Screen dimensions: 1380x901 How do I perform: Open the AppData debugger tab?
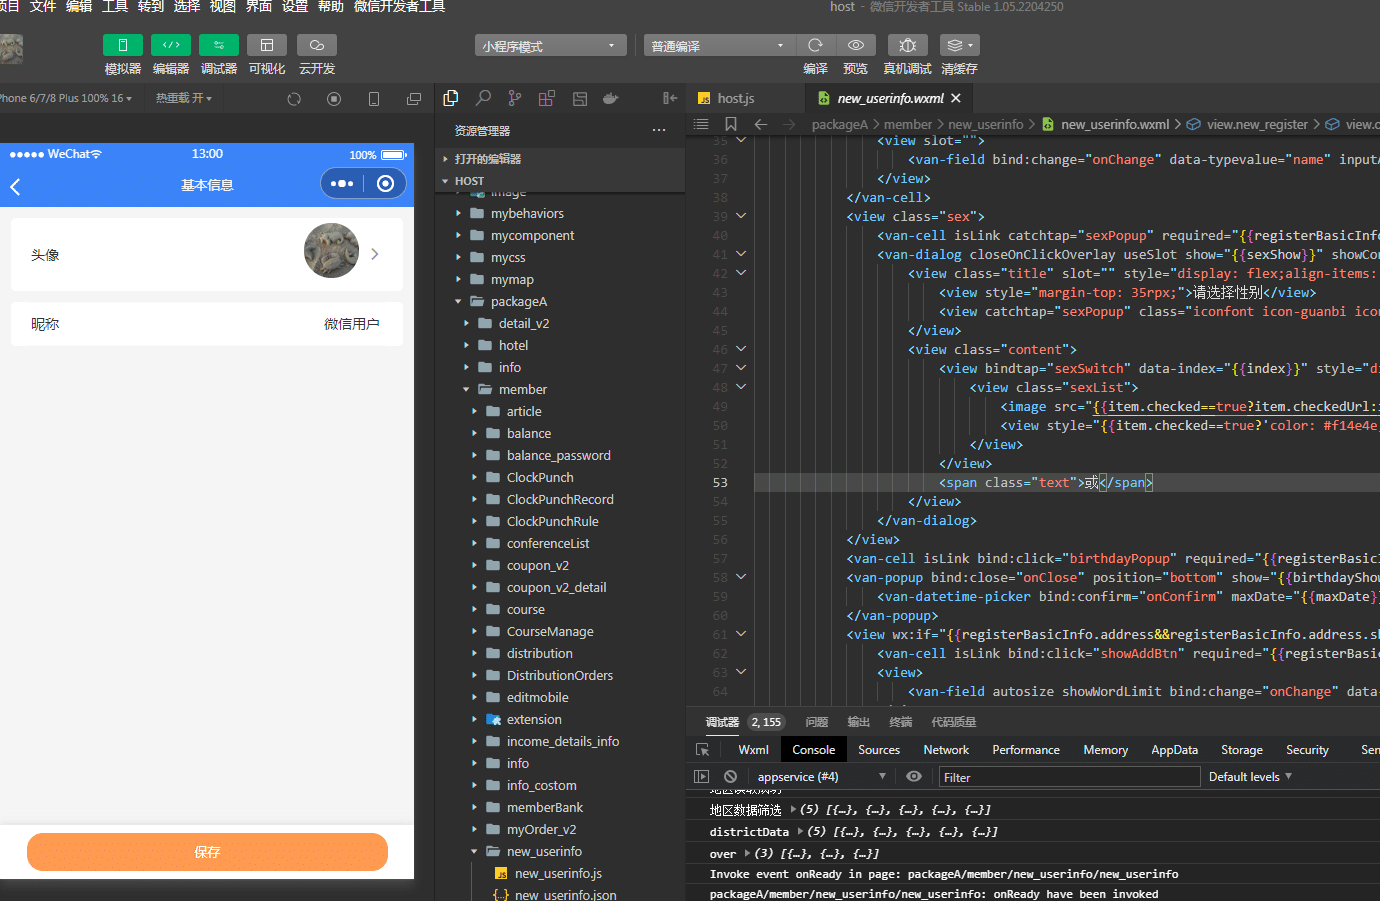pyautogui.click(x=1174, y=750)
